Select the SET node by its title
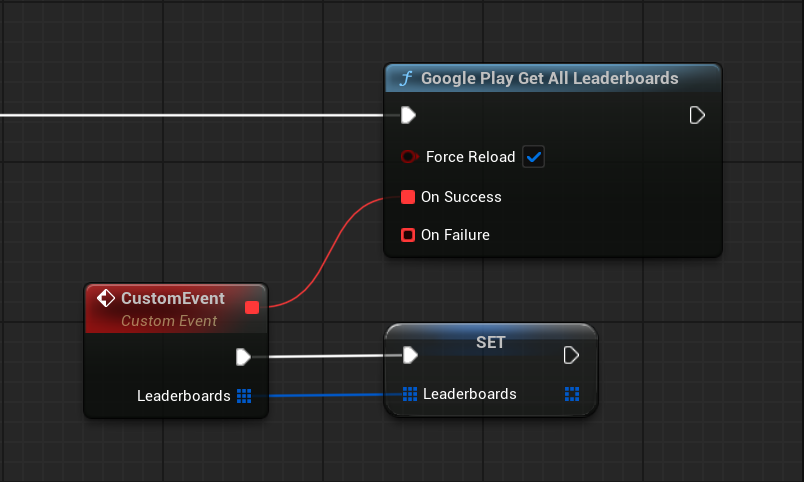The width and height of the screenshot is (804, 482). pos(490,342)
